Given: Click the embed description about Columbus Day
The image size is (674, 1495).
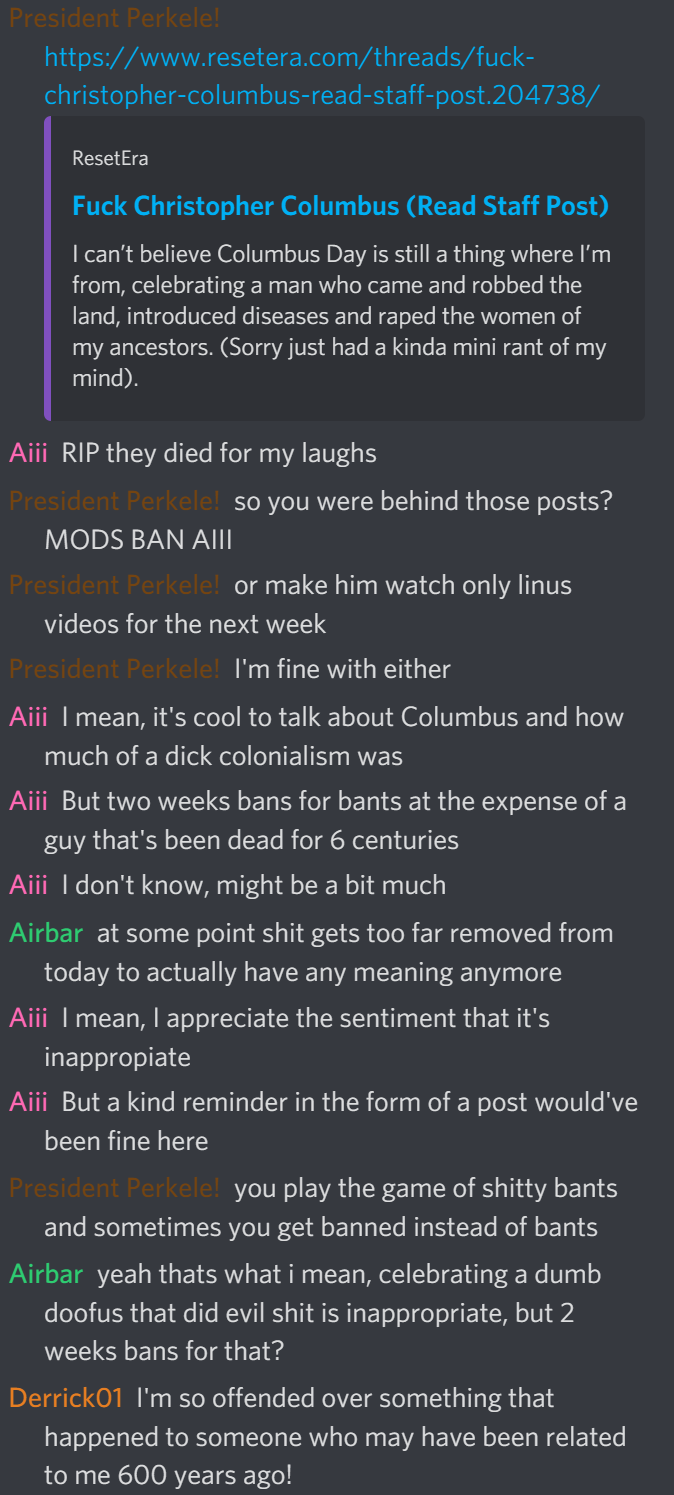Looking at the screenshot, I should [341, 316].
